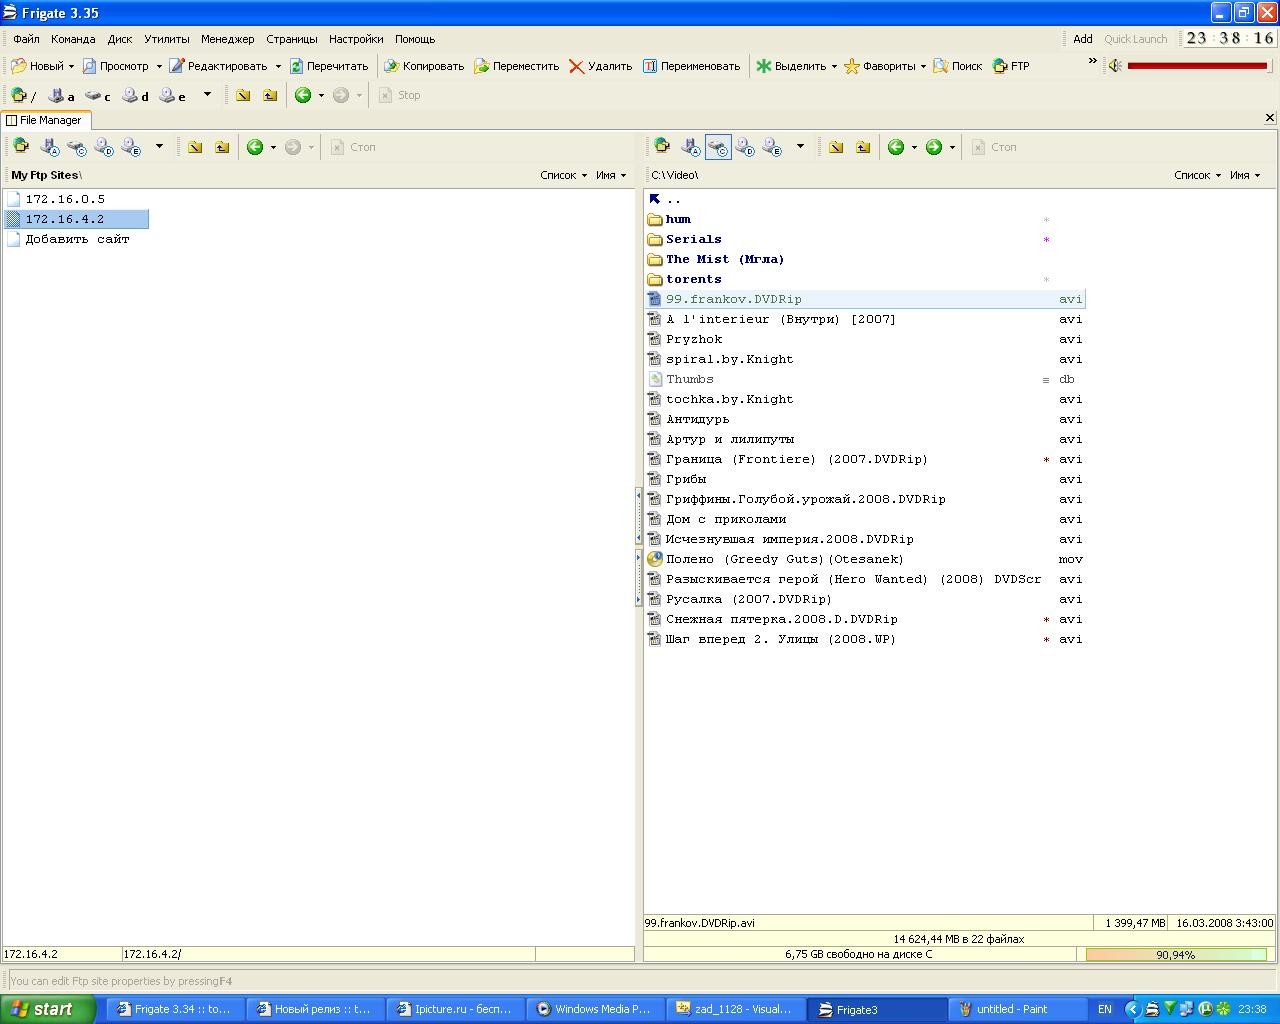Open the Утилиты menu

[166, 39]
